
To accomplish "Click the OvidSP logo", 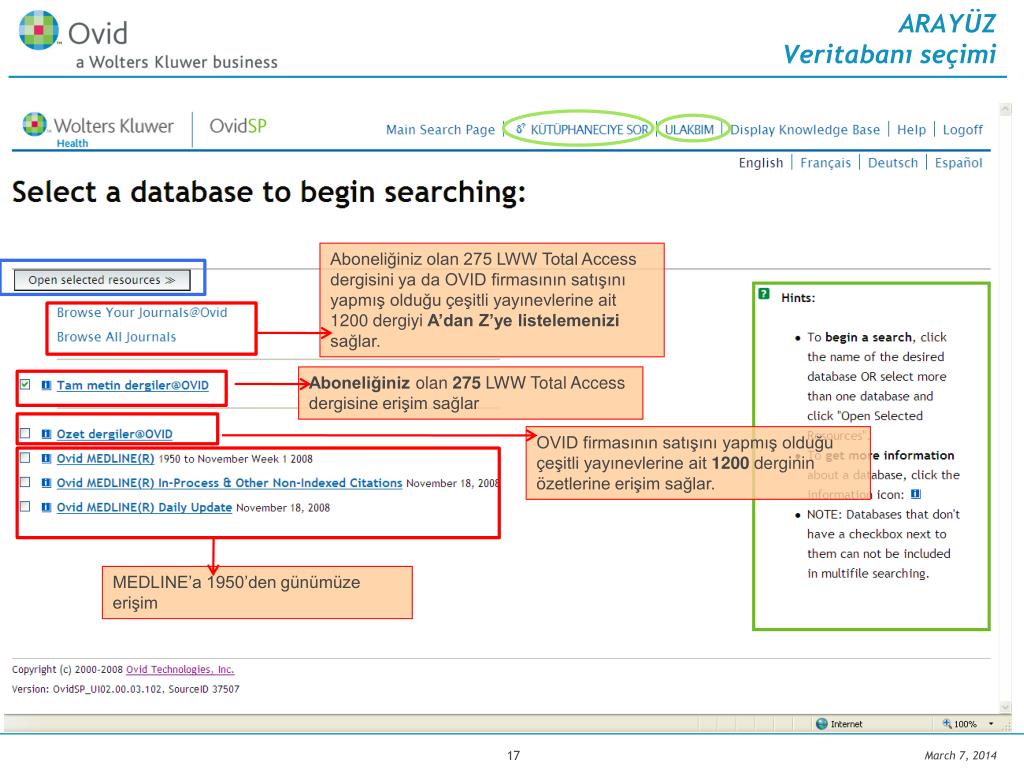I will (238, 125).
